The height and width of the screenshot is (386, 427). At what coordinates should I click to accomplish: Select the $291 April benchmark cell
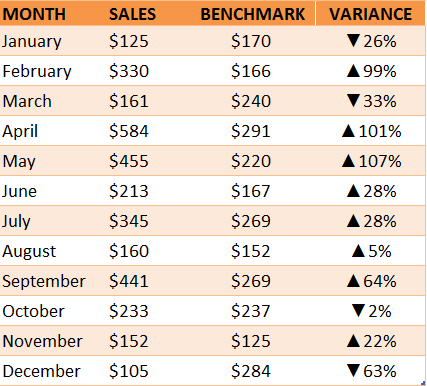(x=251, y=131)
